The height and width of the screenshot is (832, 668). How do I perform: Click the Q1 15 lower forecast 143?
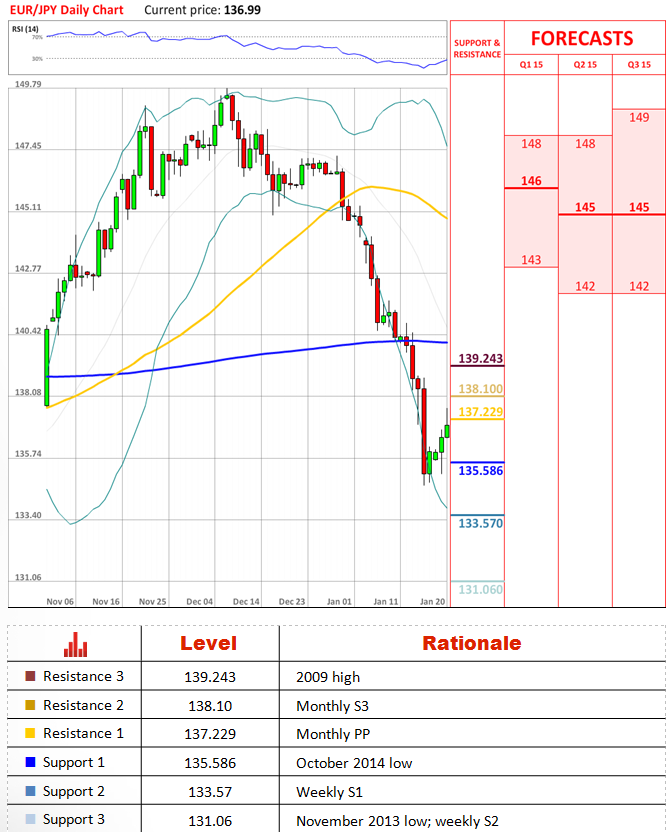pyautogui.click(x=531, y=260)
